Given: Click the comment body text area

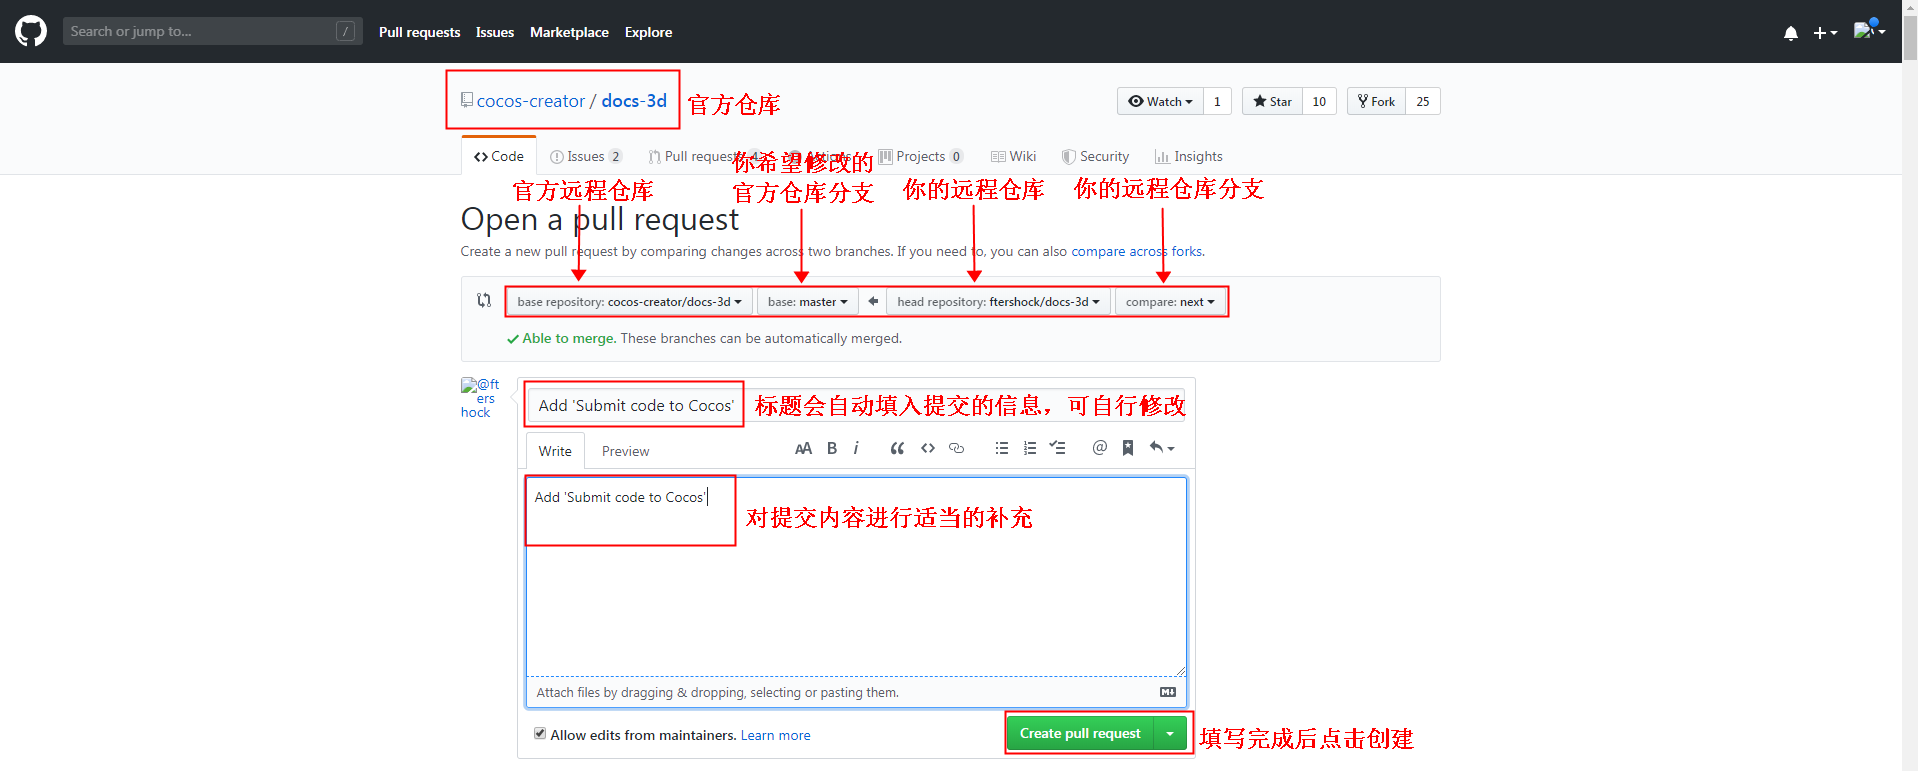Looking at the screenshot, I should [x=856, y=577].
